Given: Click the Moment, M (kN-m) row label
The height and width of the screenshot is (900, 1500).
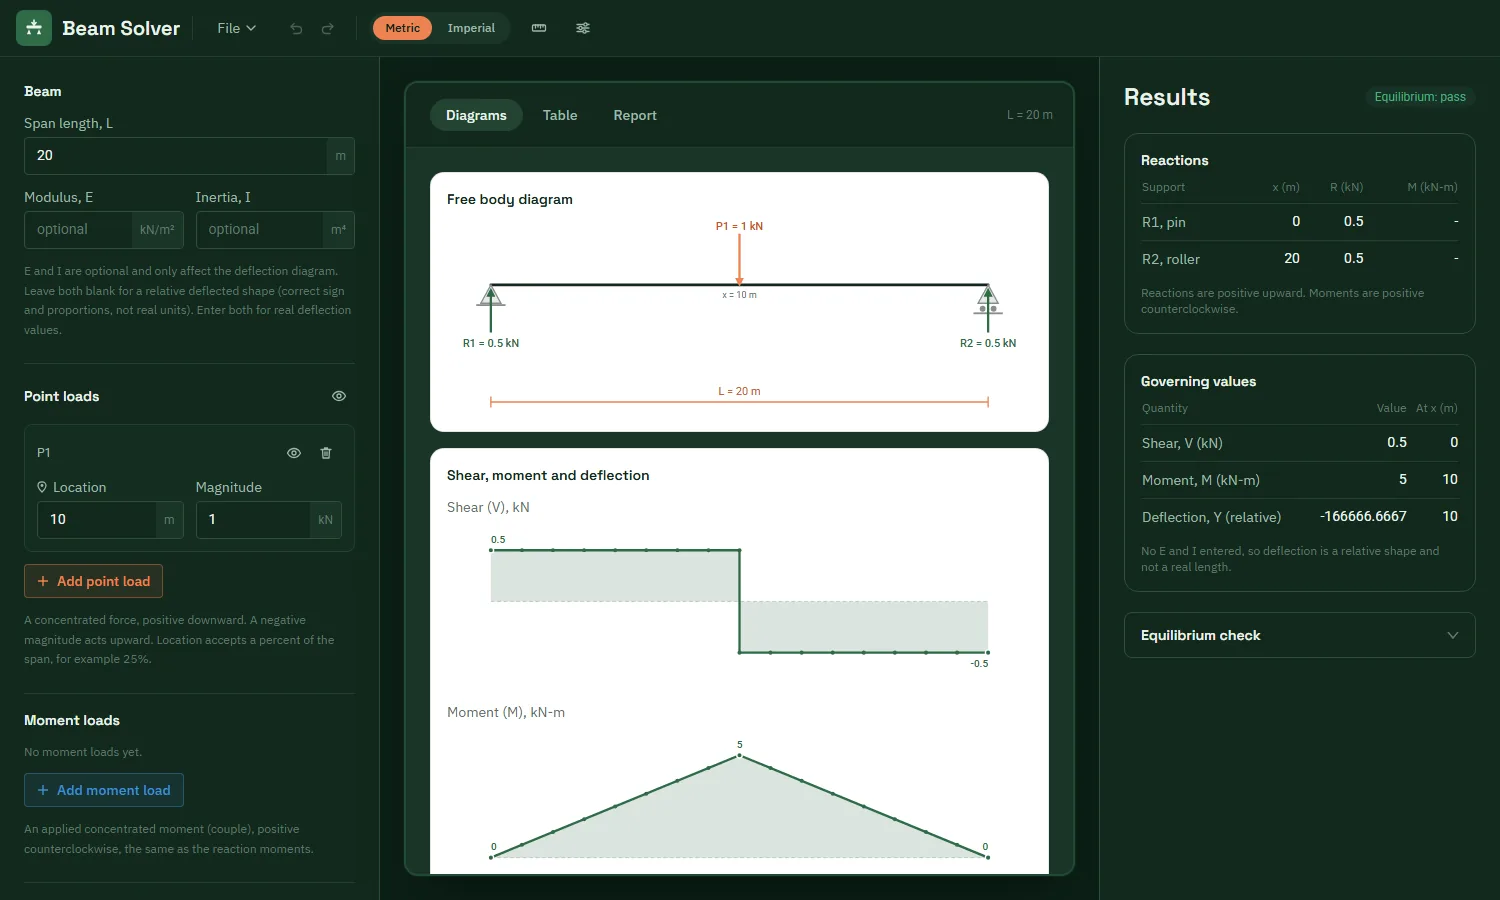Looking at the screenshot, I should click(1201, 480).
